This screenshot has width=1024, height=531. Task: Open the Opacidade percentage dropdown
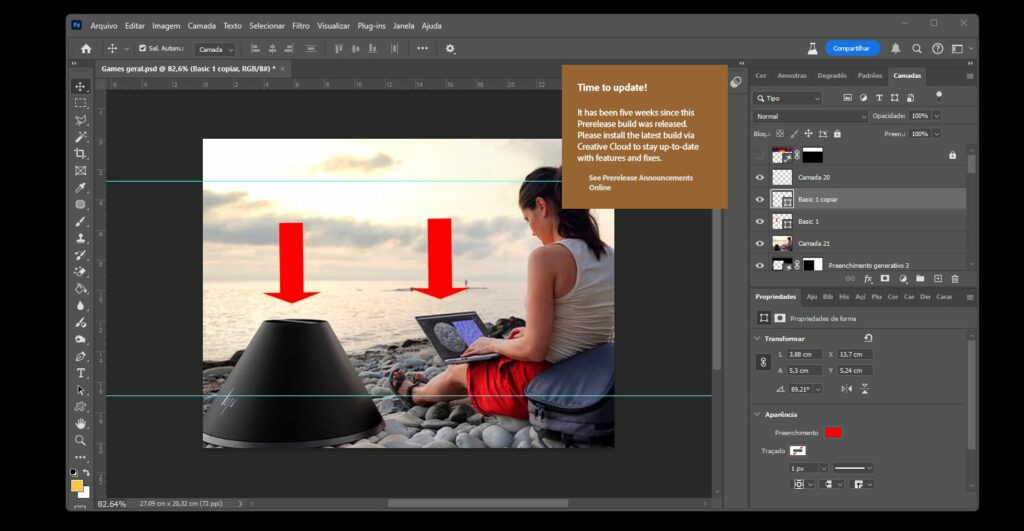937,116
